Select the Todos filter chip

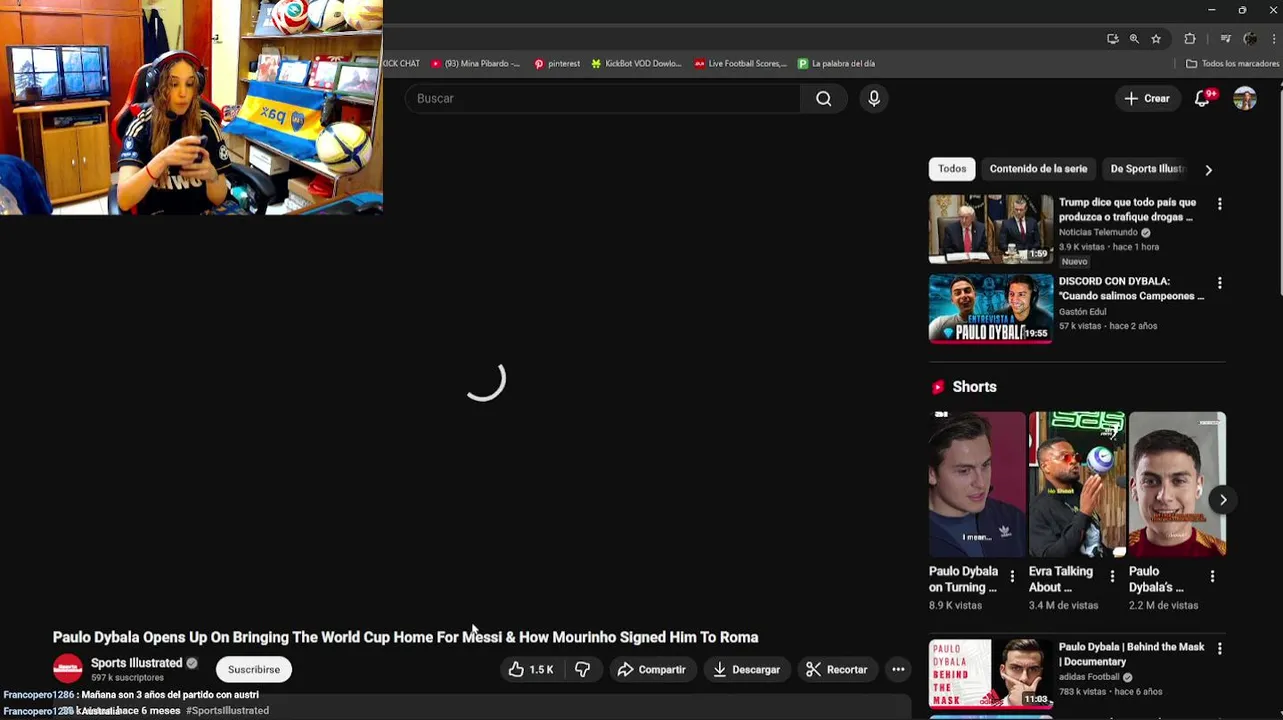click(x=952, y=169)
